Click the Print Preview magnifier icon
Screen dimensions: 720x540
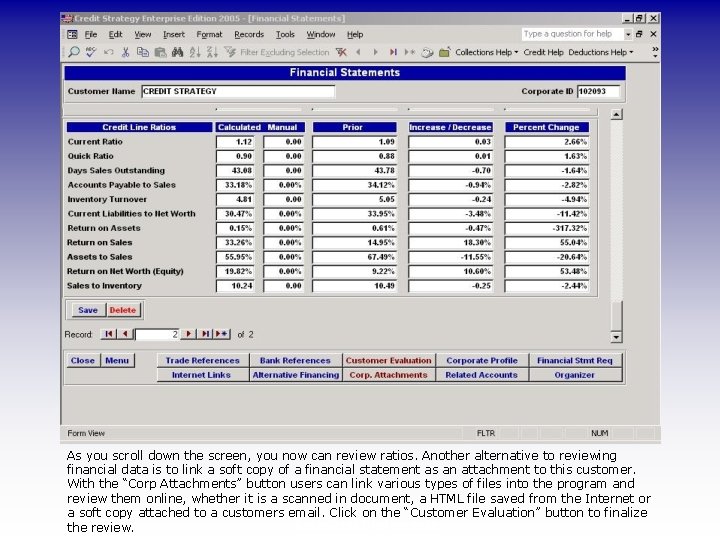click(73, 52)
